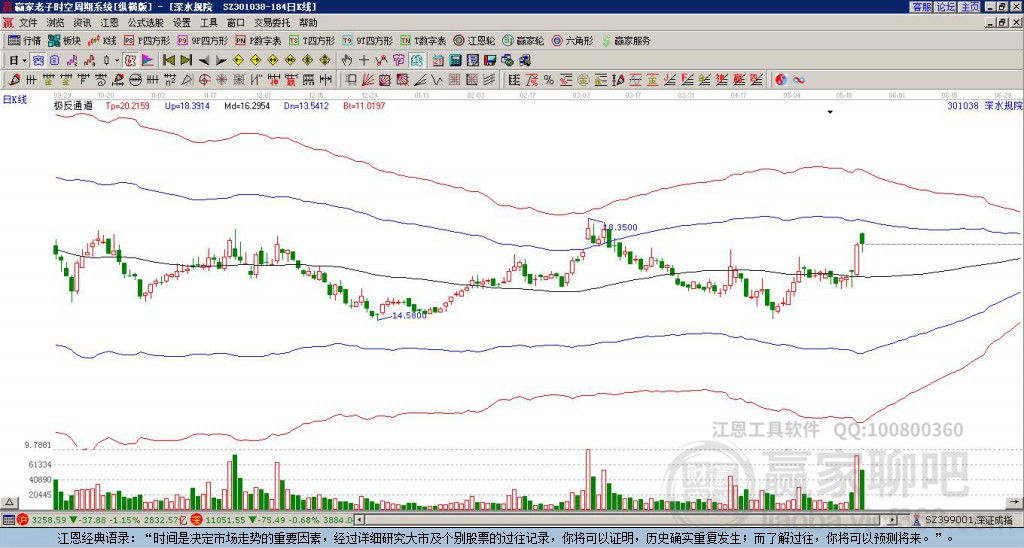1024x548 pixels.
Task: Click scrollbar left arrow at bottom
Action: pyautogui.click(x=360, y=520)
